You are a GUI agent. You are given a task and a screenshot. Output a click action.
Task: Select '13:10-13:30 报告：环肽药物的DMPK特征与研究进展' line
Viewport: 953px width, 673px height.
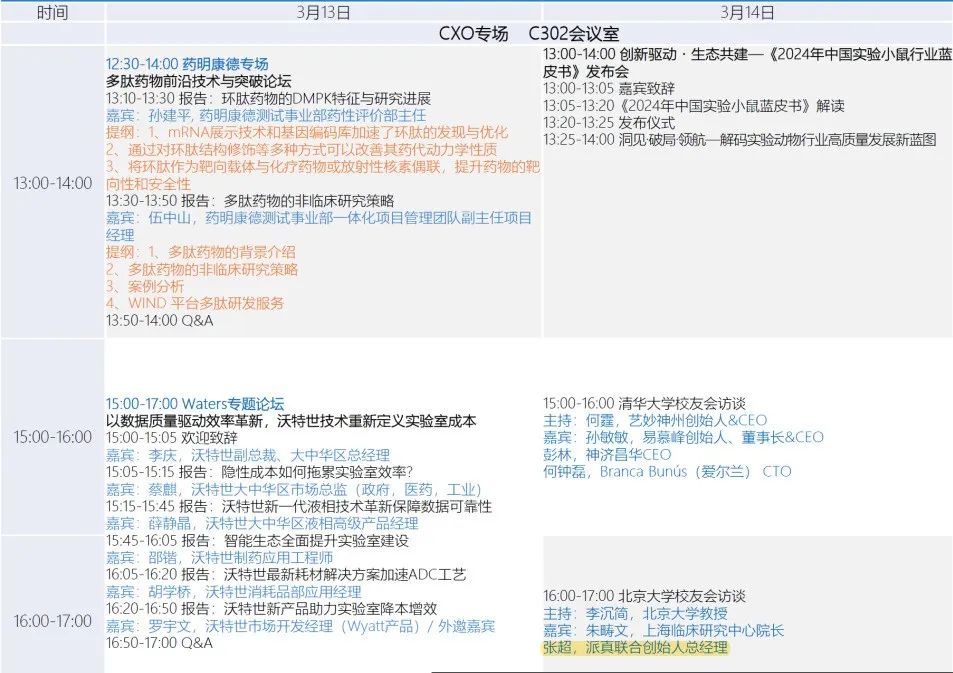(268, 98)
